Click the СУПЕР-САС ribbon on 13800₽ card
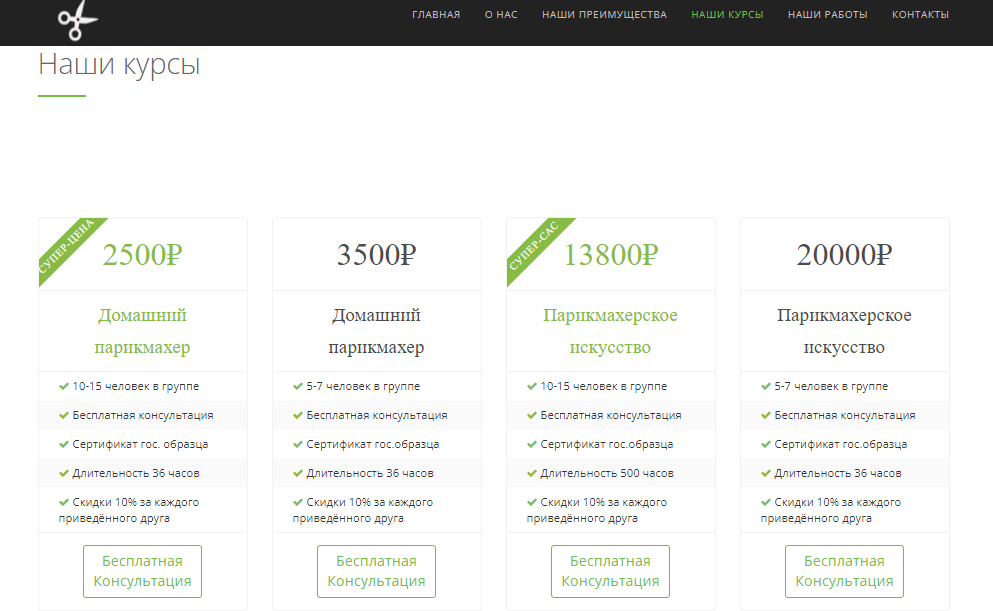This screenshot has height=611, width=993. pyautogui.click(x=534, y=246)
